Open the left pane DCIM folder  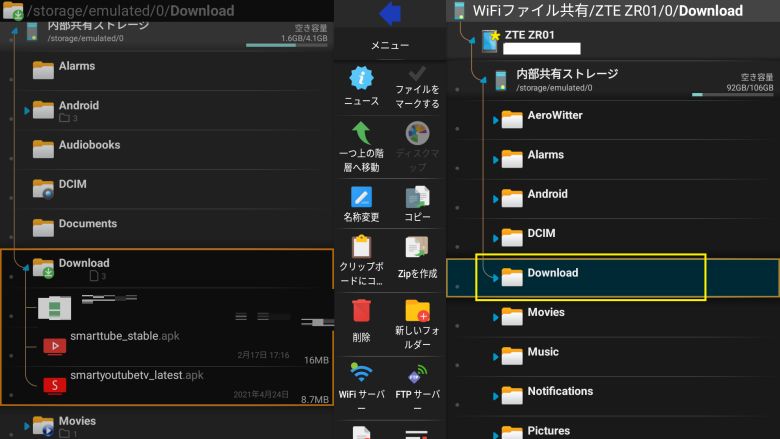coord(169,189)
